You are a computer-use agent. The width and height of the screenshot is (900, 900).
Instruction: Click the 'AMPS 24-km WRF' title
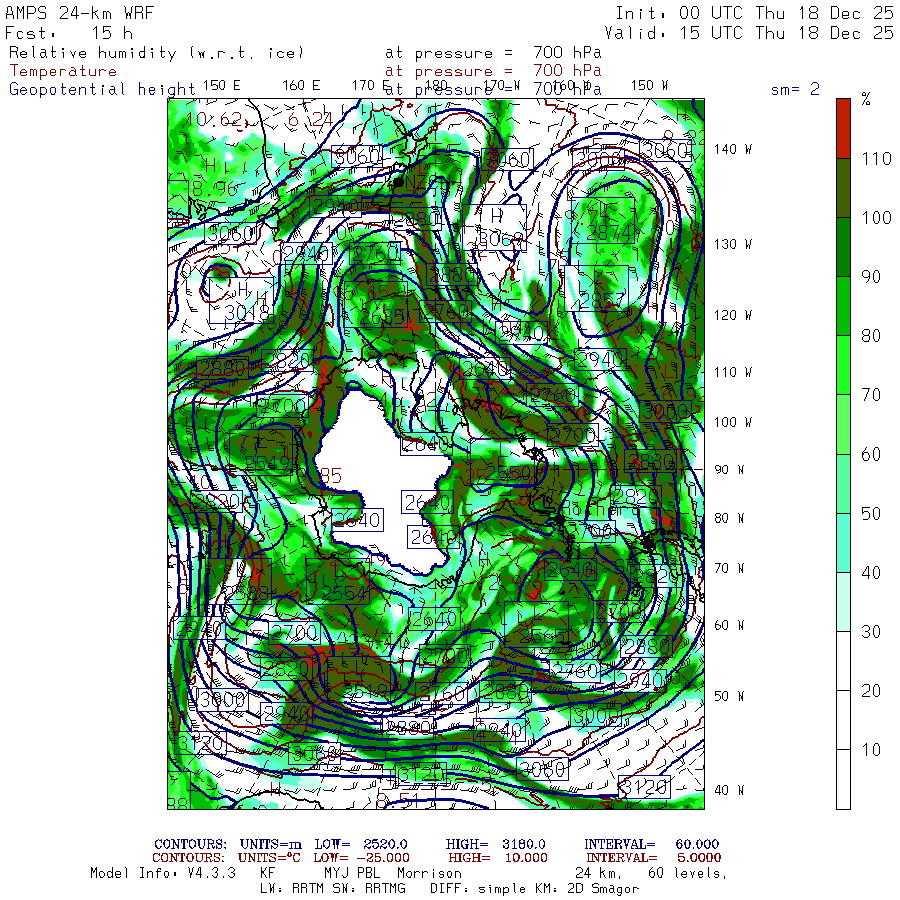79,13
